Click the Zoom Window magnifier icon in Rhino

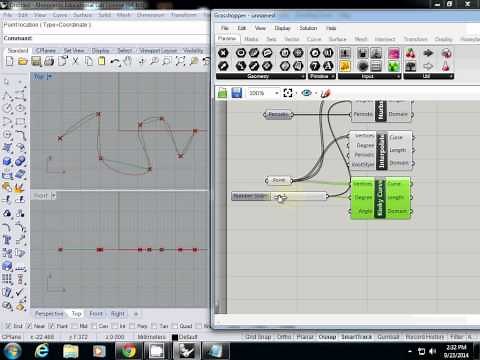[x=167, y=61]
